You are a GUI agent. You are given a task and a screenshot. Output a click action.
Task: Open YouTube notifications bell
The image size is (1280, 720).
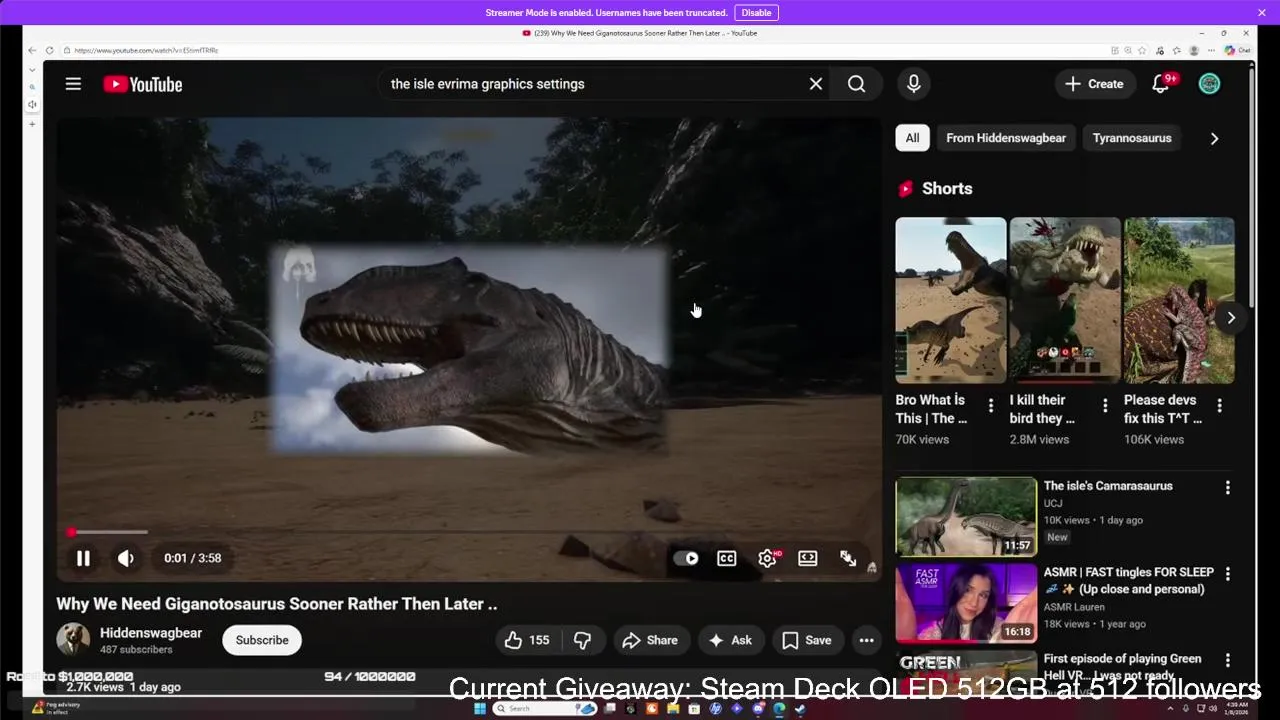pos(1160,84)
